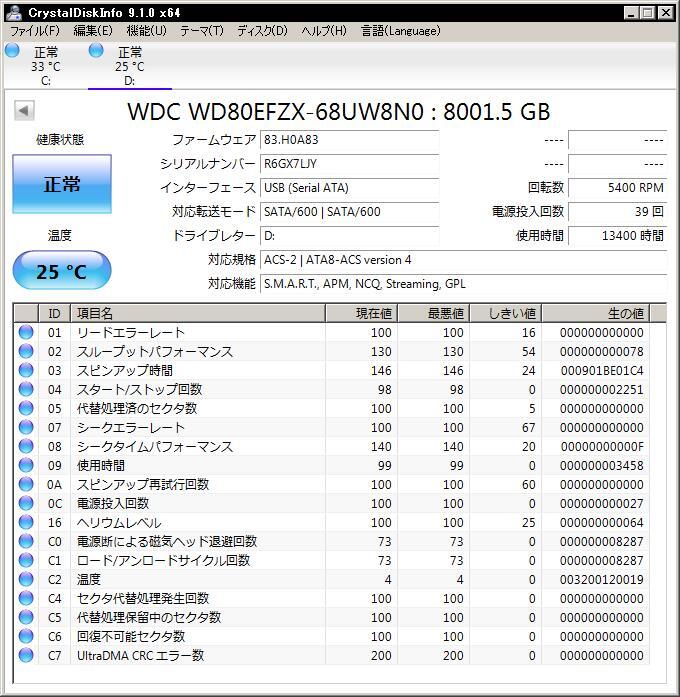680x697 pixels.
Task: Open the テーマ(T) menu
Action: click(x=202, y=31)
